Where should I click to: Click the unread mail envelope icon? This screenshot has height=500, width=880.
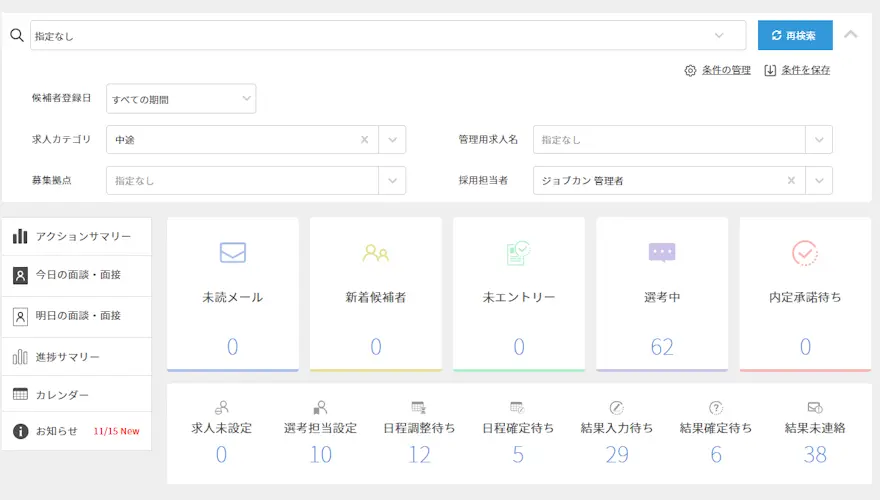pos(232,253)
